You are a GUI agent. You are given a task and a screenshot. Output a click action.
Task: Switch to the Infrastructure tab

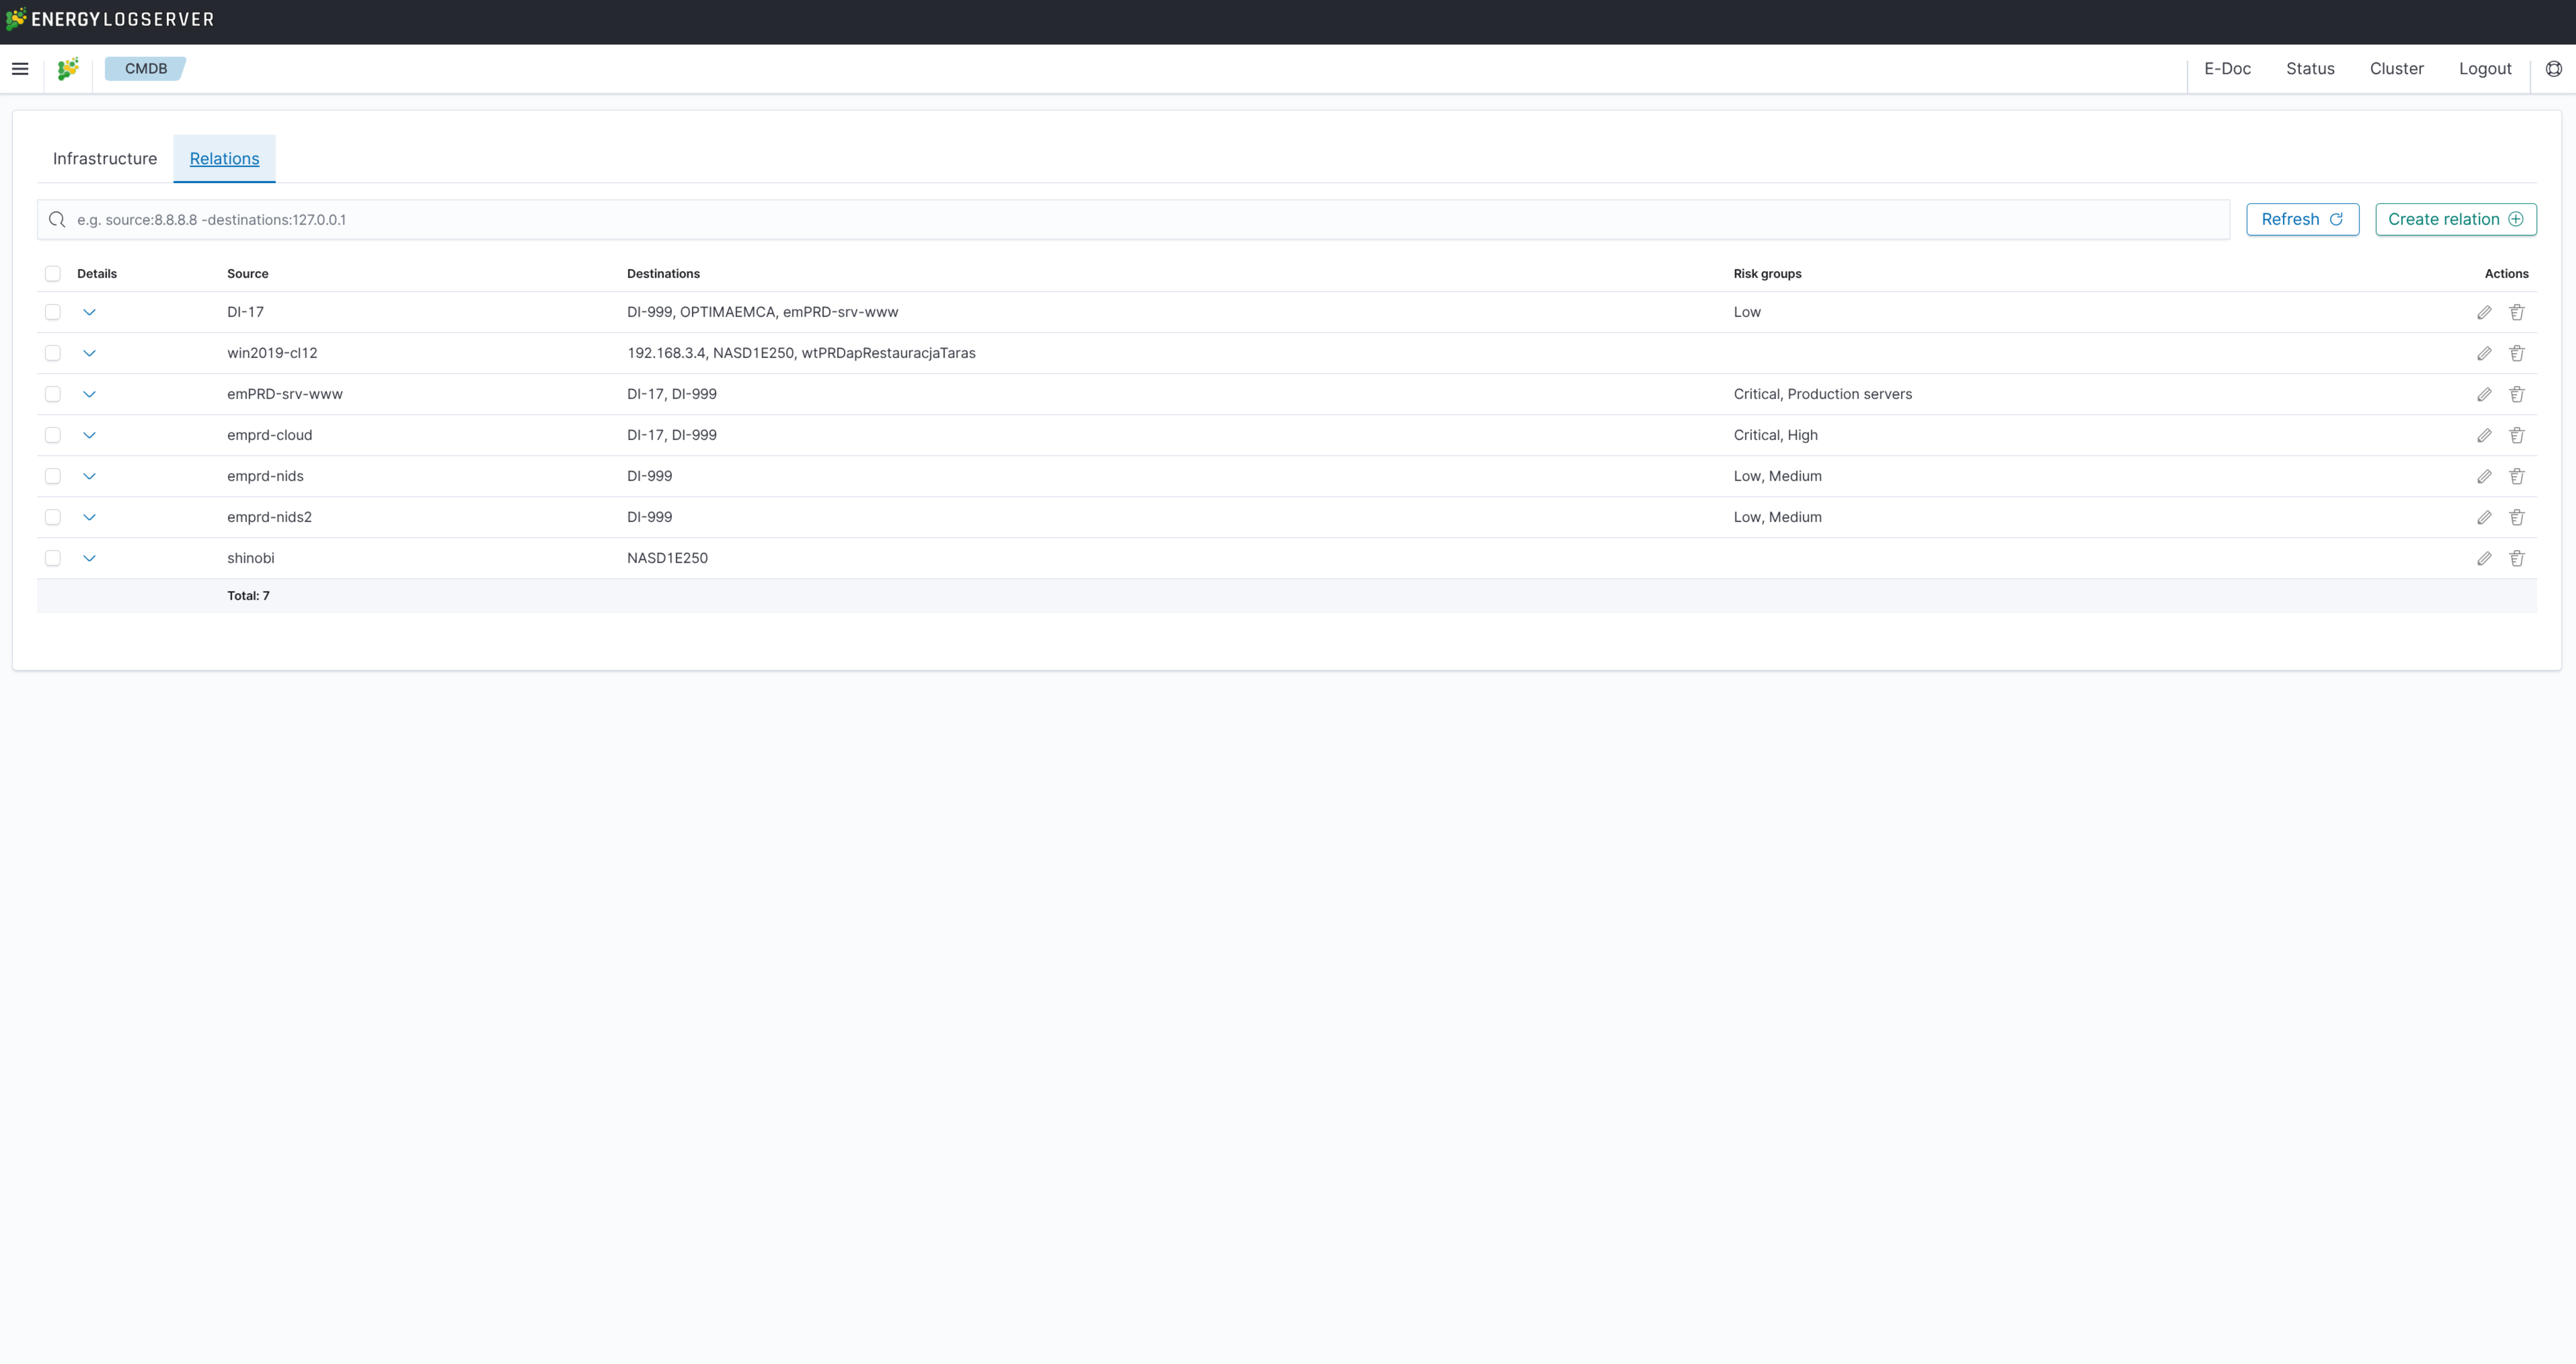[x=104, y=158]
